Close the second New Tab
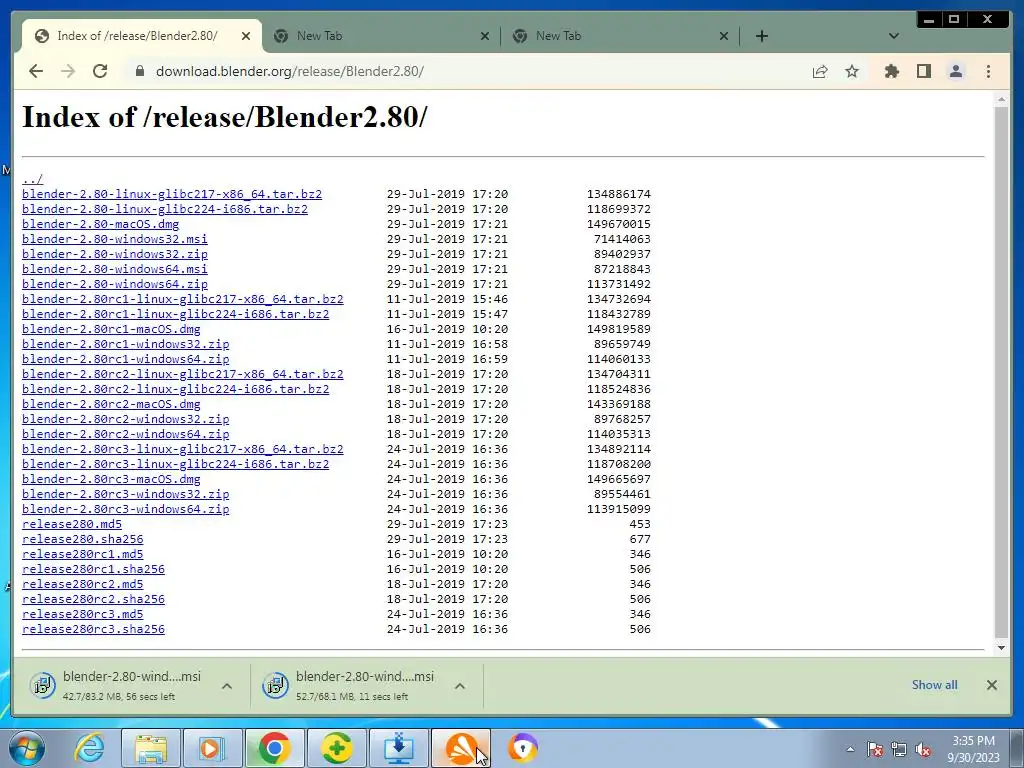 [x=724, y=36]
